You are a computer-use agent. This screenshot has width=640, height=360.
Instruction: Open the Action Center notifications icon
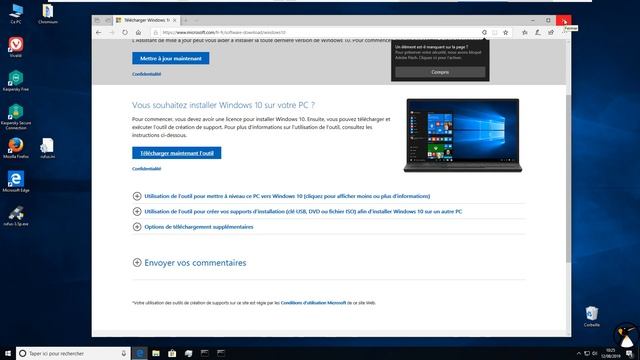[630, 353]
